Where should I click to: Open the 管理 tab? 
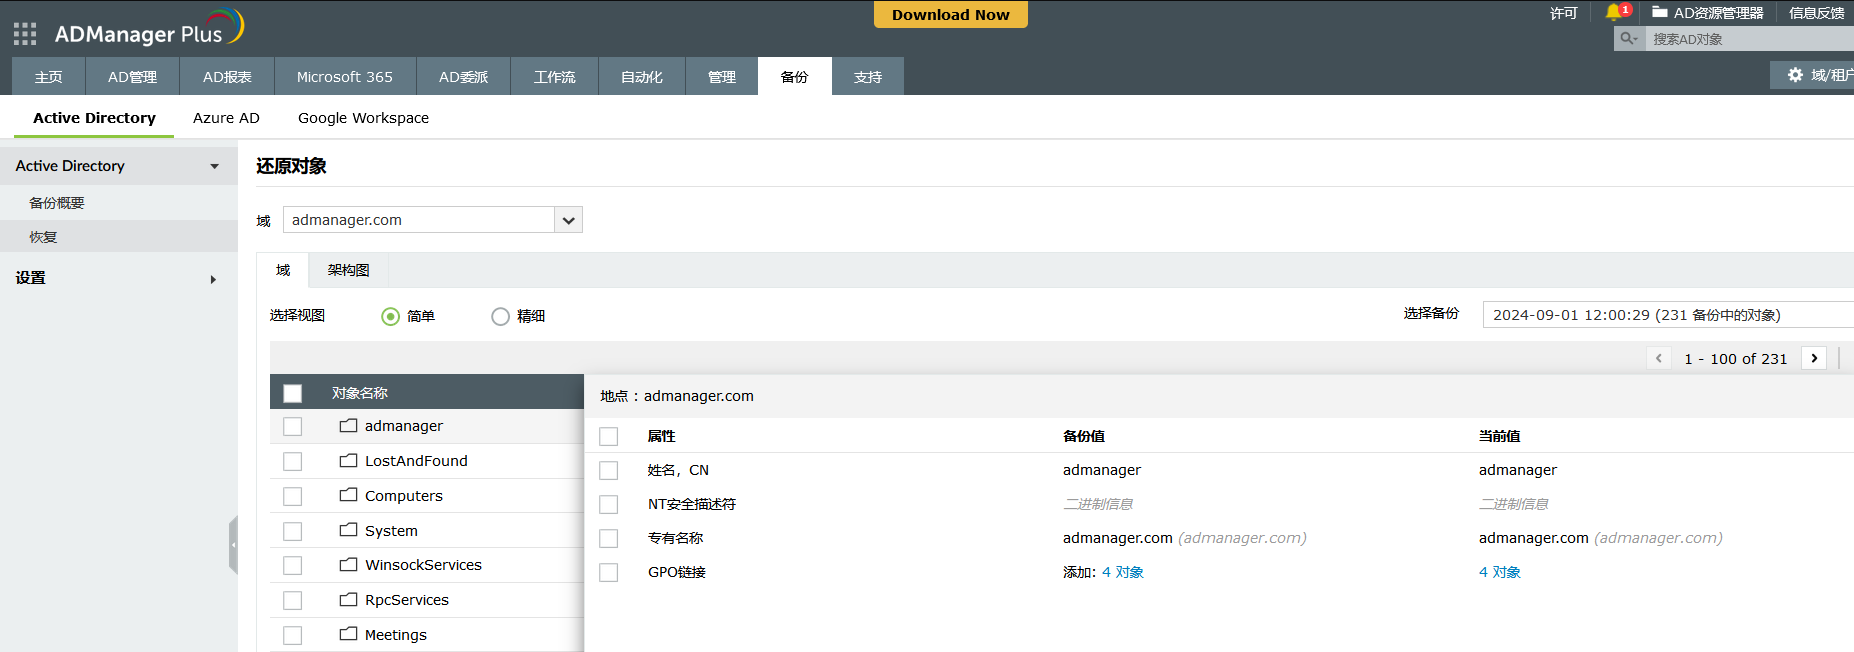[722, 76]
